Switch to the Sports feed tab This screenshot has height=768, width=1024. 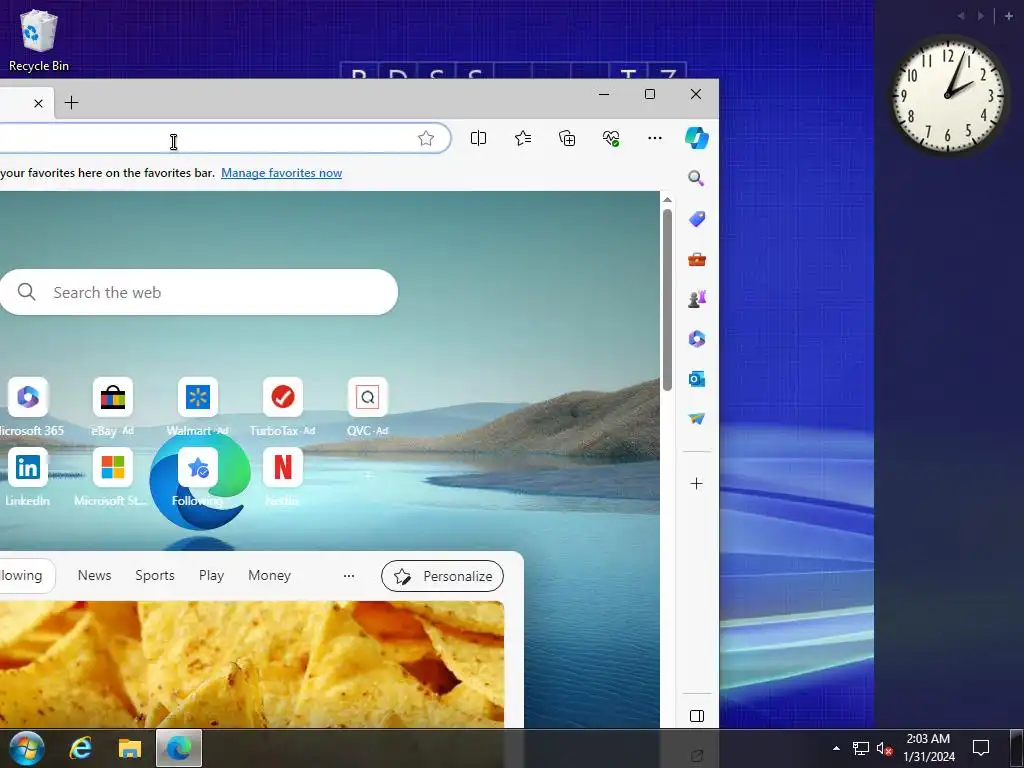point(155,575)
